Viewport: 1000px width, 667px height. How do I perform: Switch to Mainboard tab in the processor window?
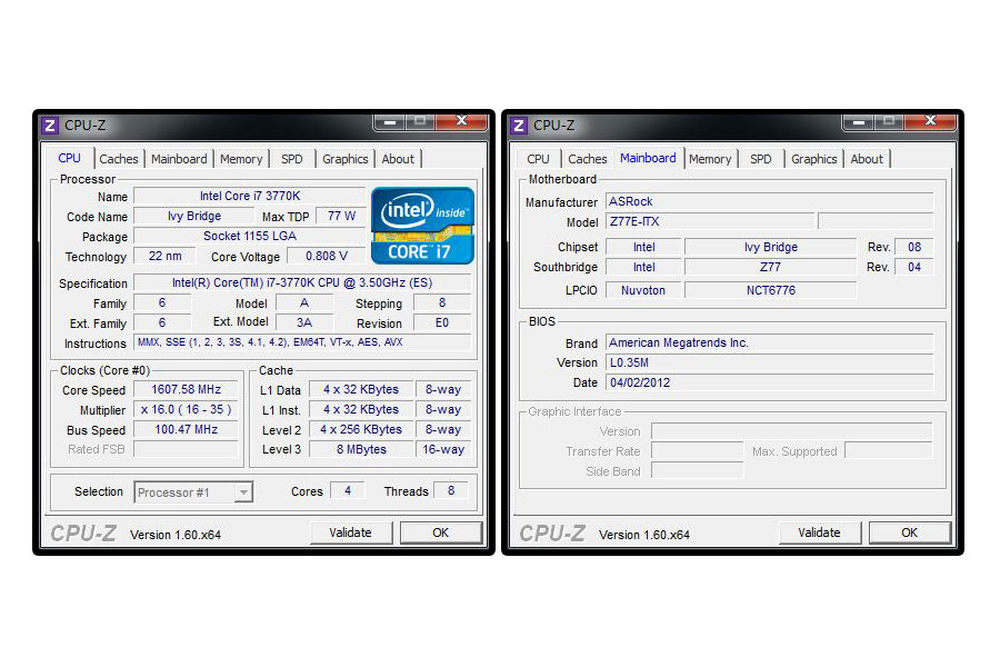tap(179, 159)
